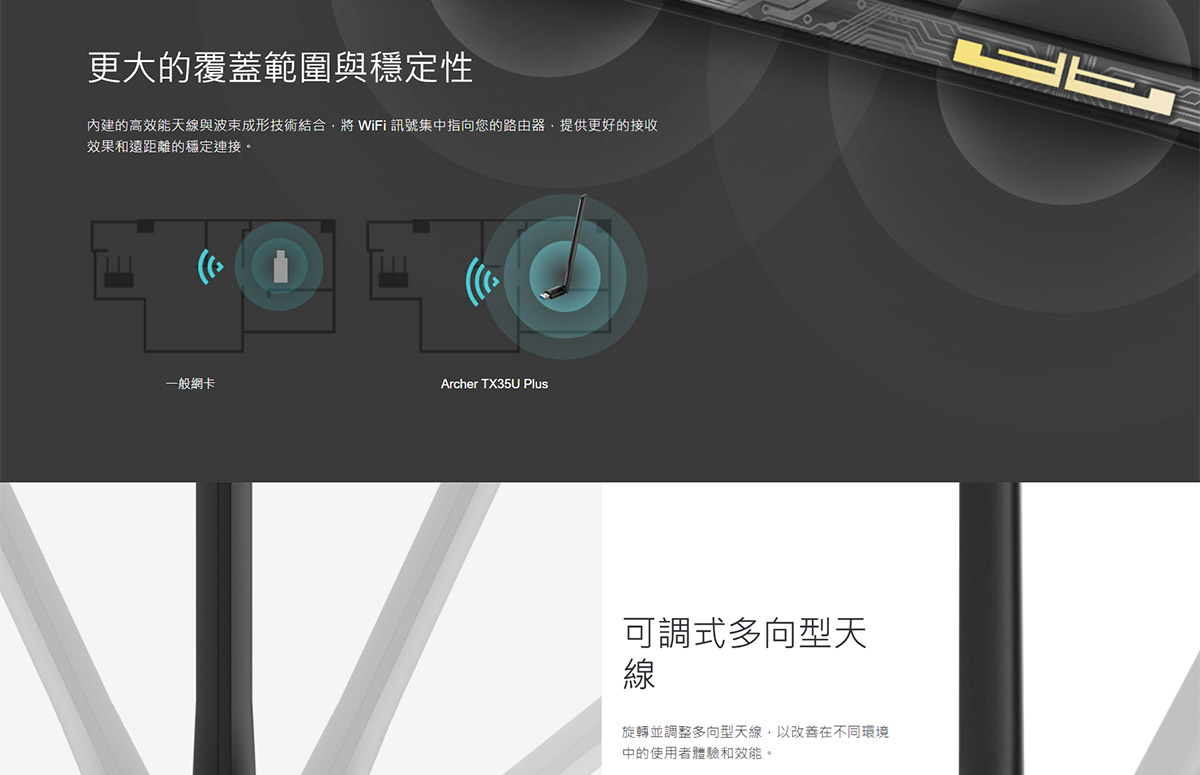Click the Archer TX35U Plus adapter with antenna image
This screenshot has height=775, width=1200.
point(565,246)
